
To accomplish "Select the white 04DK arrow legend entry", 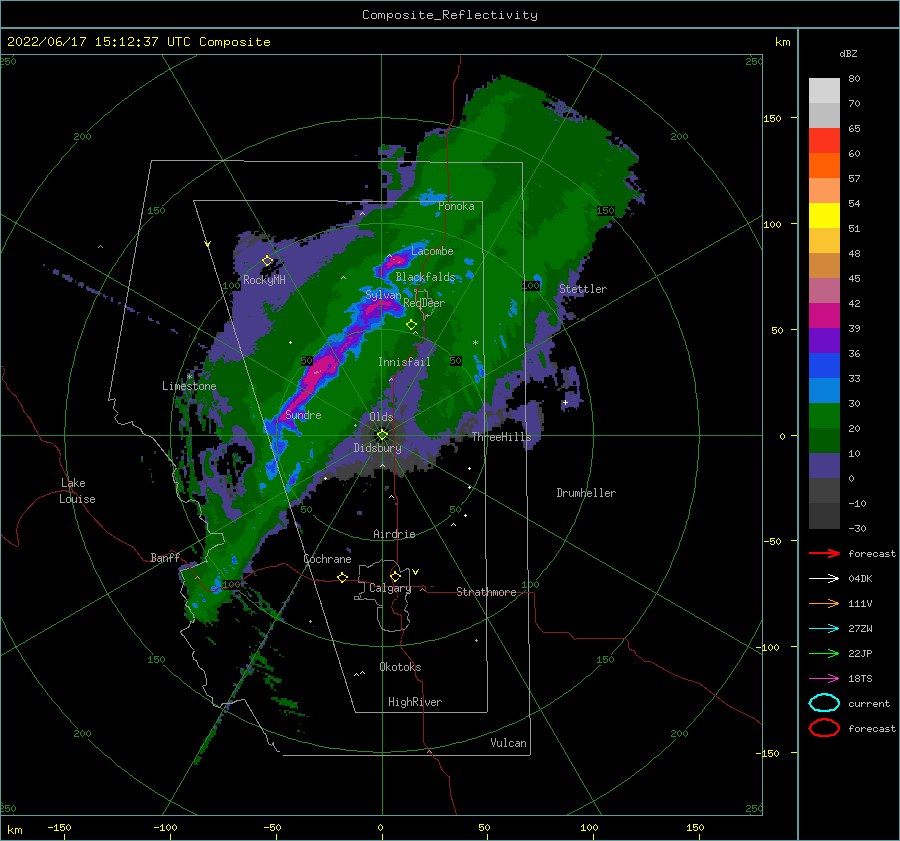I will 824,579.
